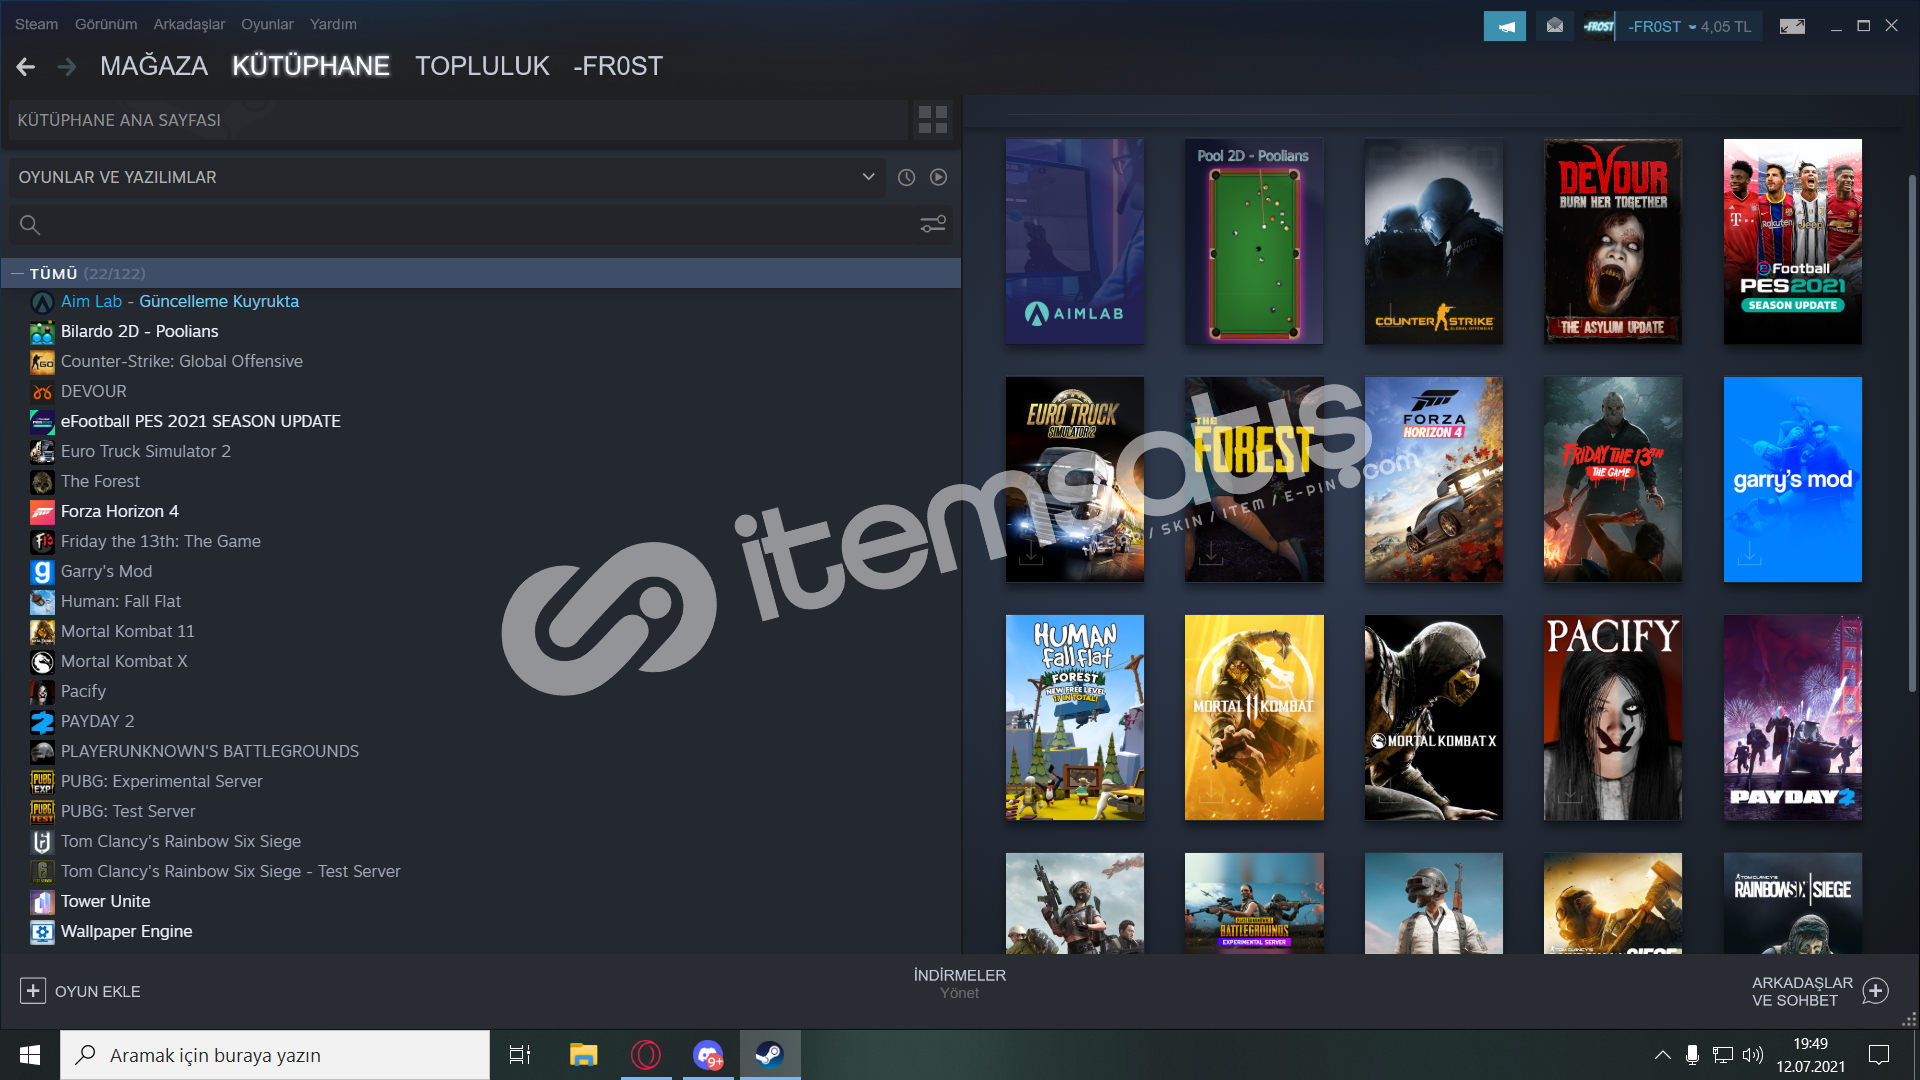Switch to Big Picture mode icon

tap(1792, 26)
